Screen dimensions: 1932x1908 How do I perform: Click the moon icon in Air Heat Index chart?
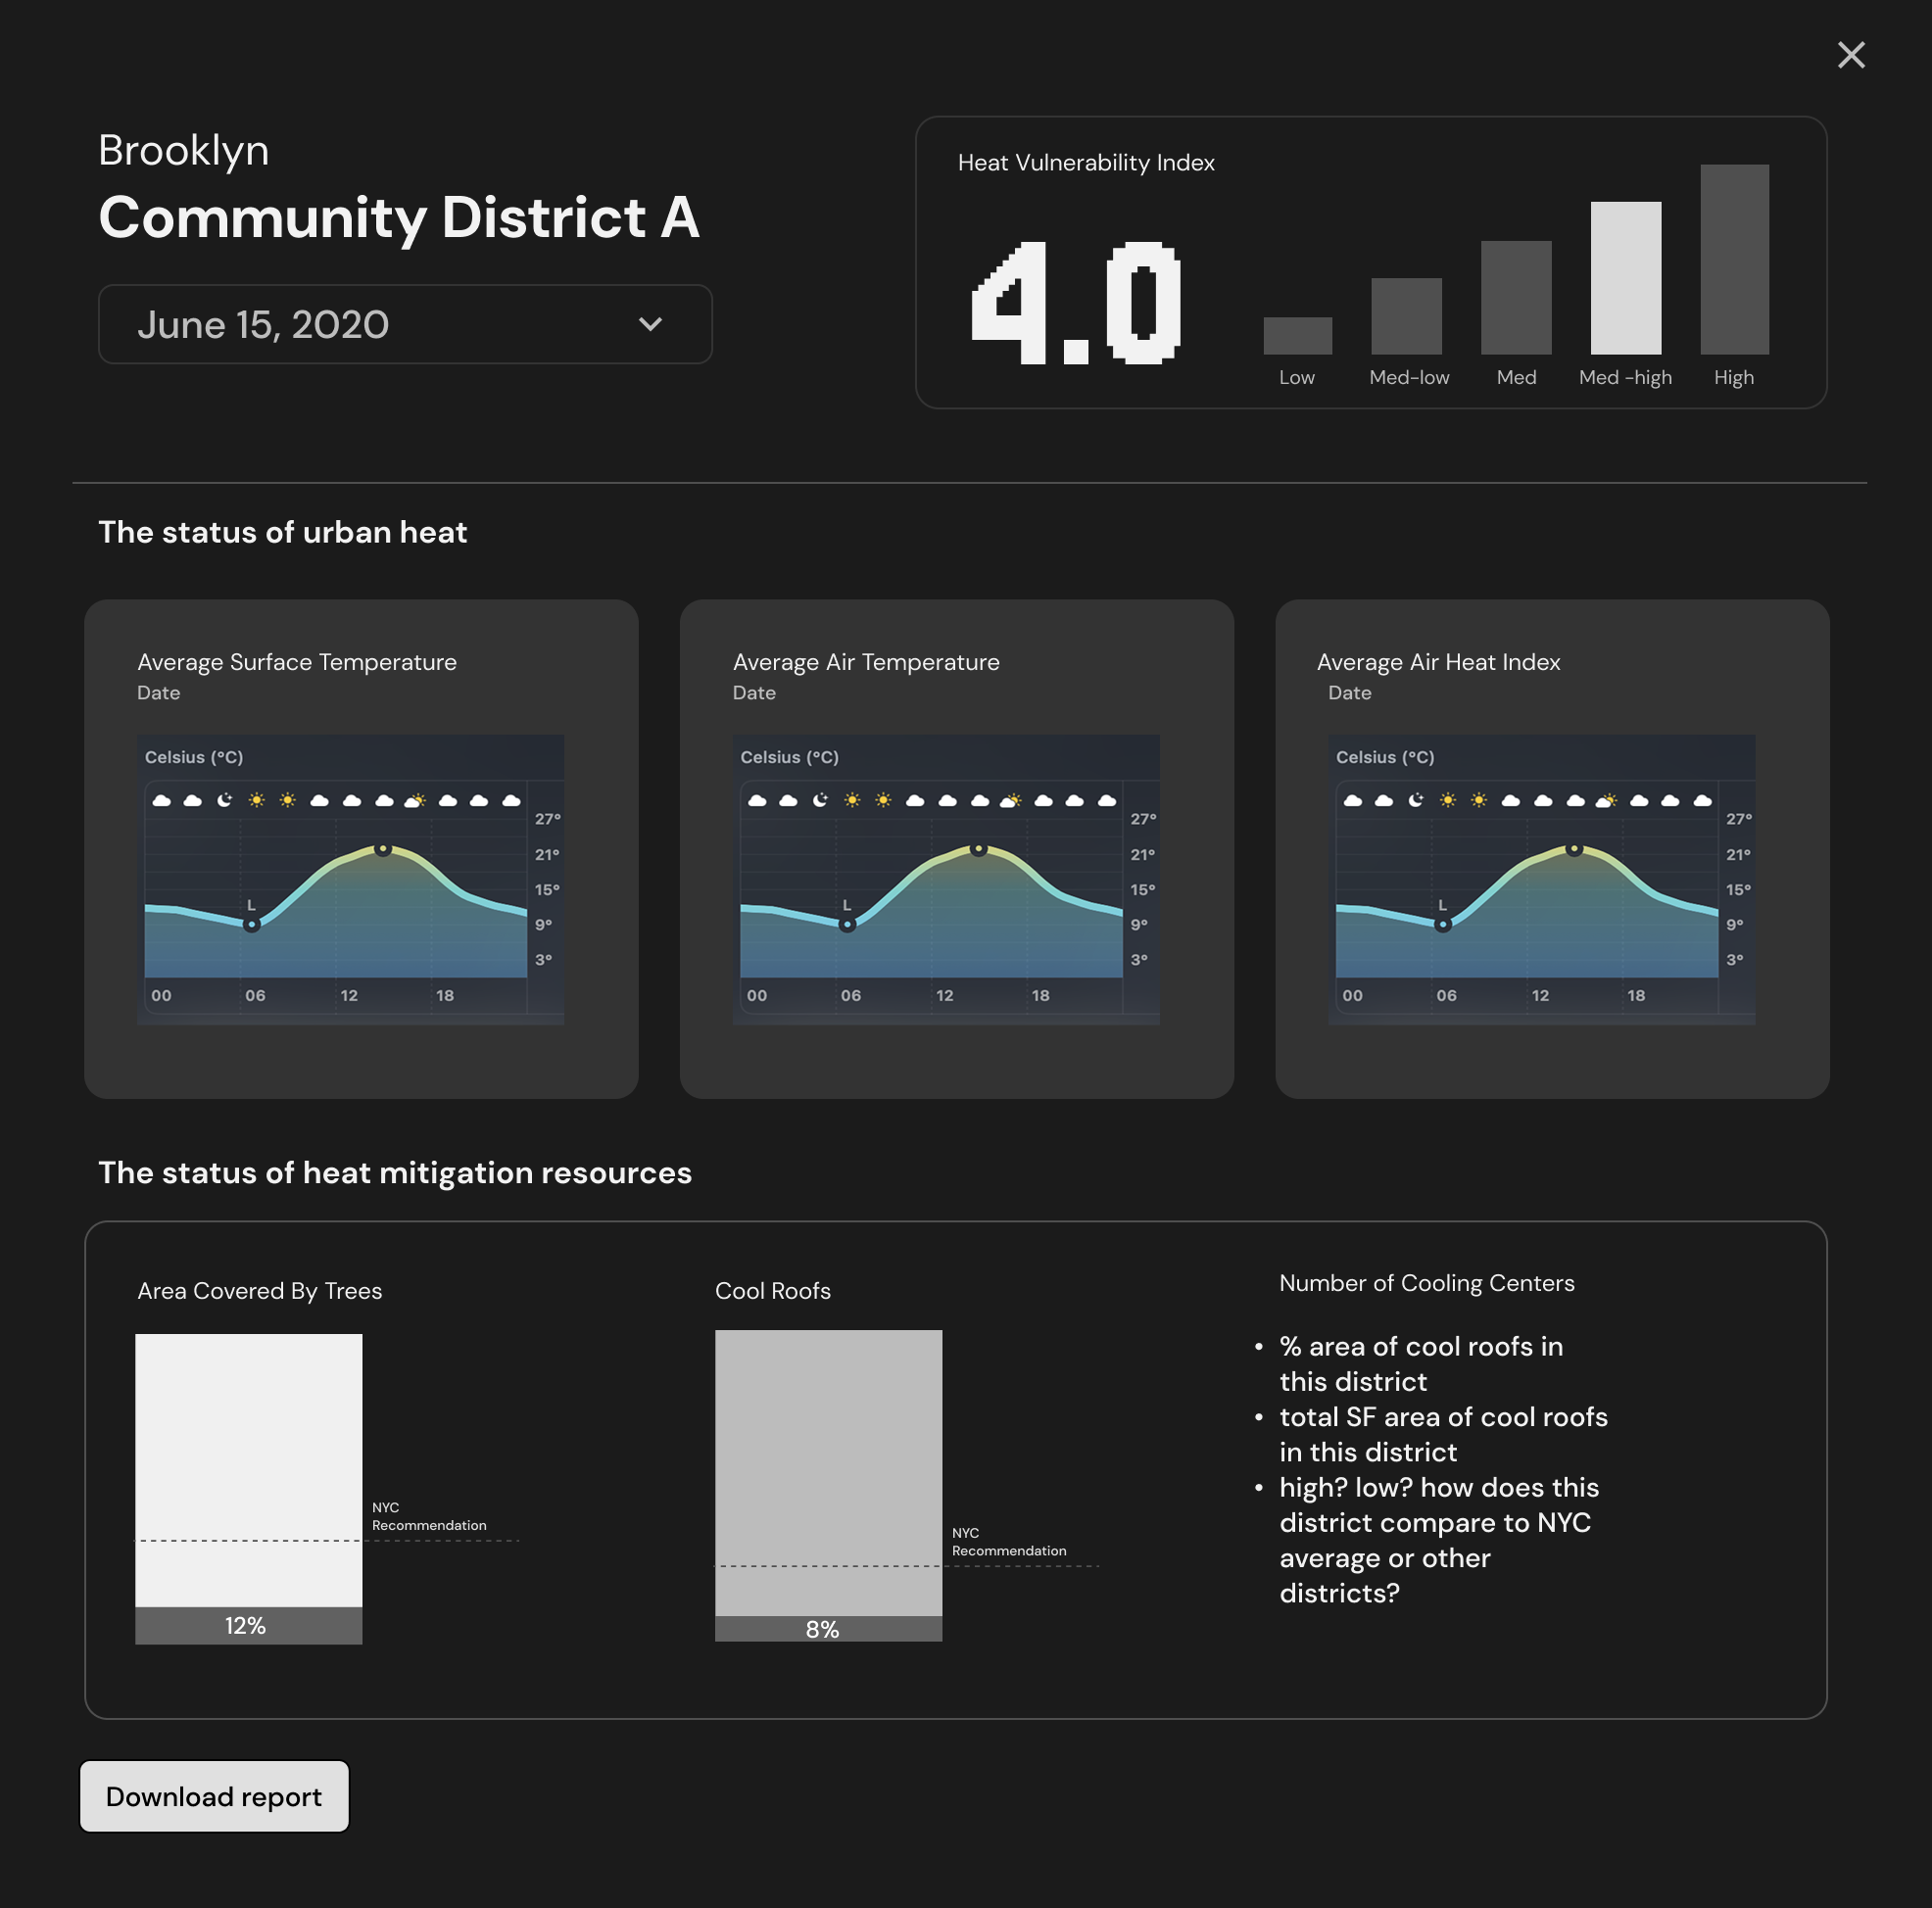tap(1416, 799)
